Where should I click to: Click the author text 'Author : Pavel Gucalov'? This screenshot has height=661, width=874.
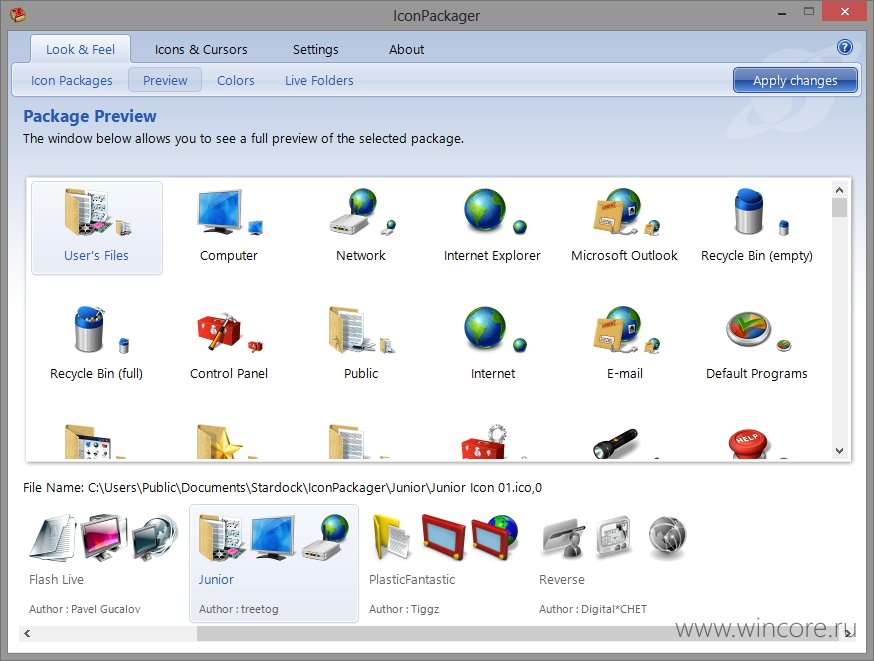point(85,609)
